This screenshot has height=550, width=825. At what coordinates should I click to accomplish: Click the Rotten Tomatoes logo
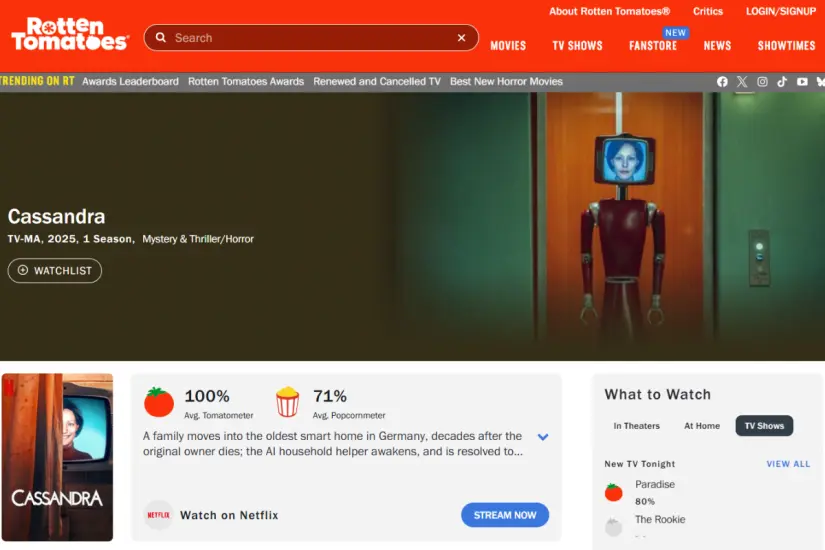click(69, 34)
